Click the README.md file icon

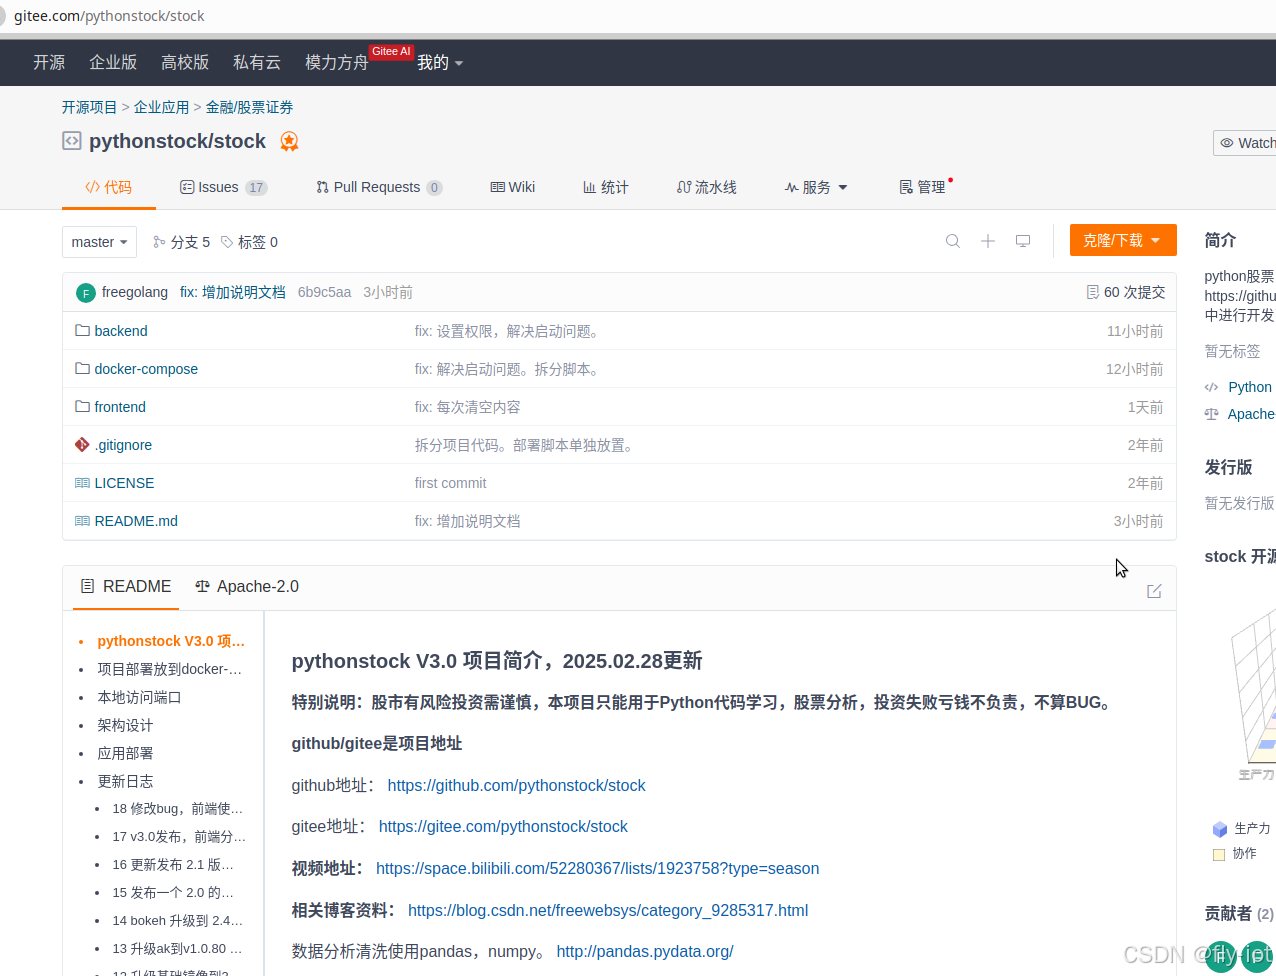coord(83,520)
